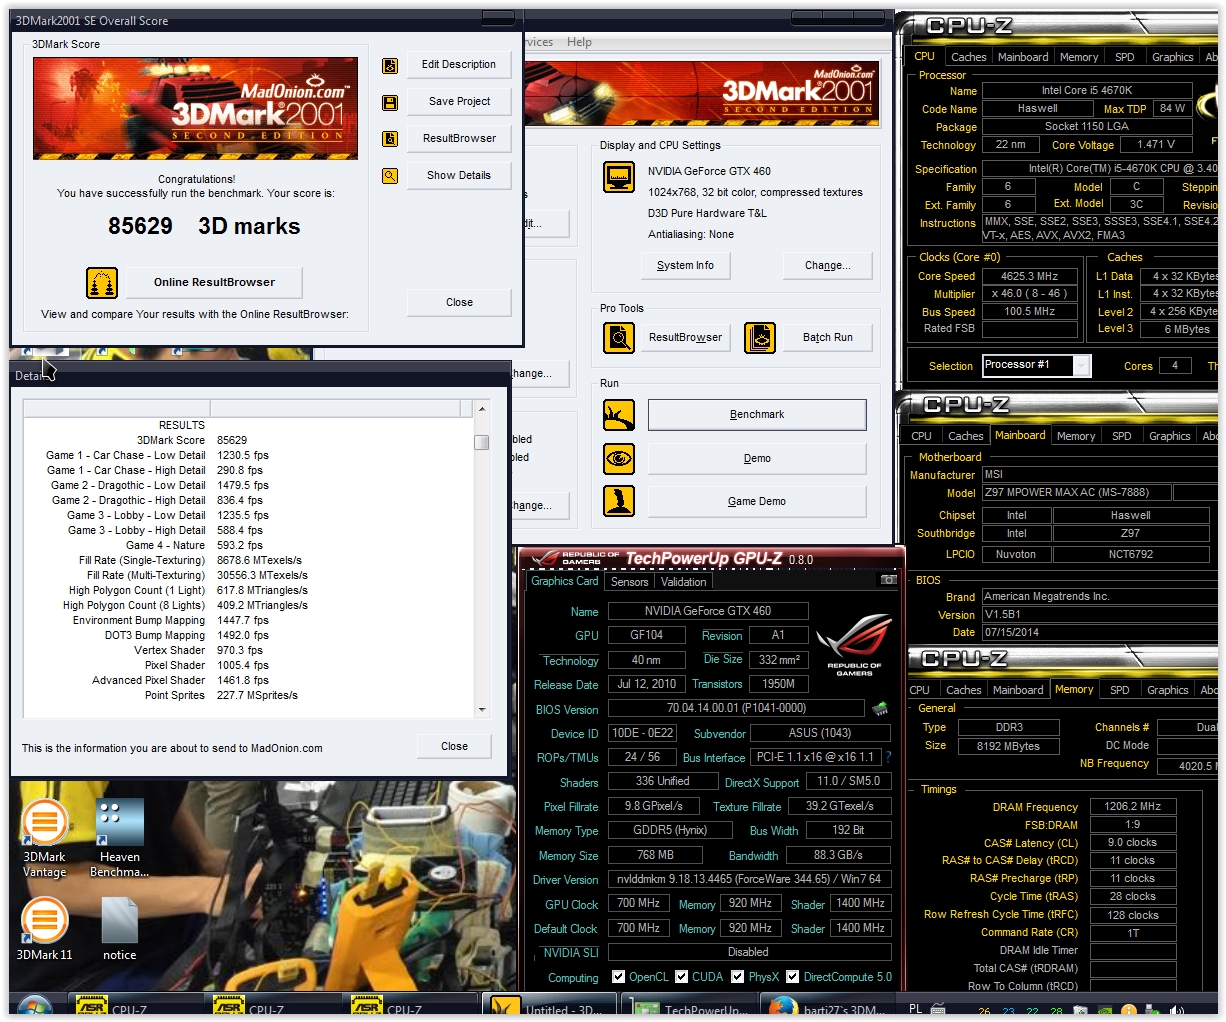
Task: Click the joystick icon beside the Game Demo button
Action: tap(619, 501)
